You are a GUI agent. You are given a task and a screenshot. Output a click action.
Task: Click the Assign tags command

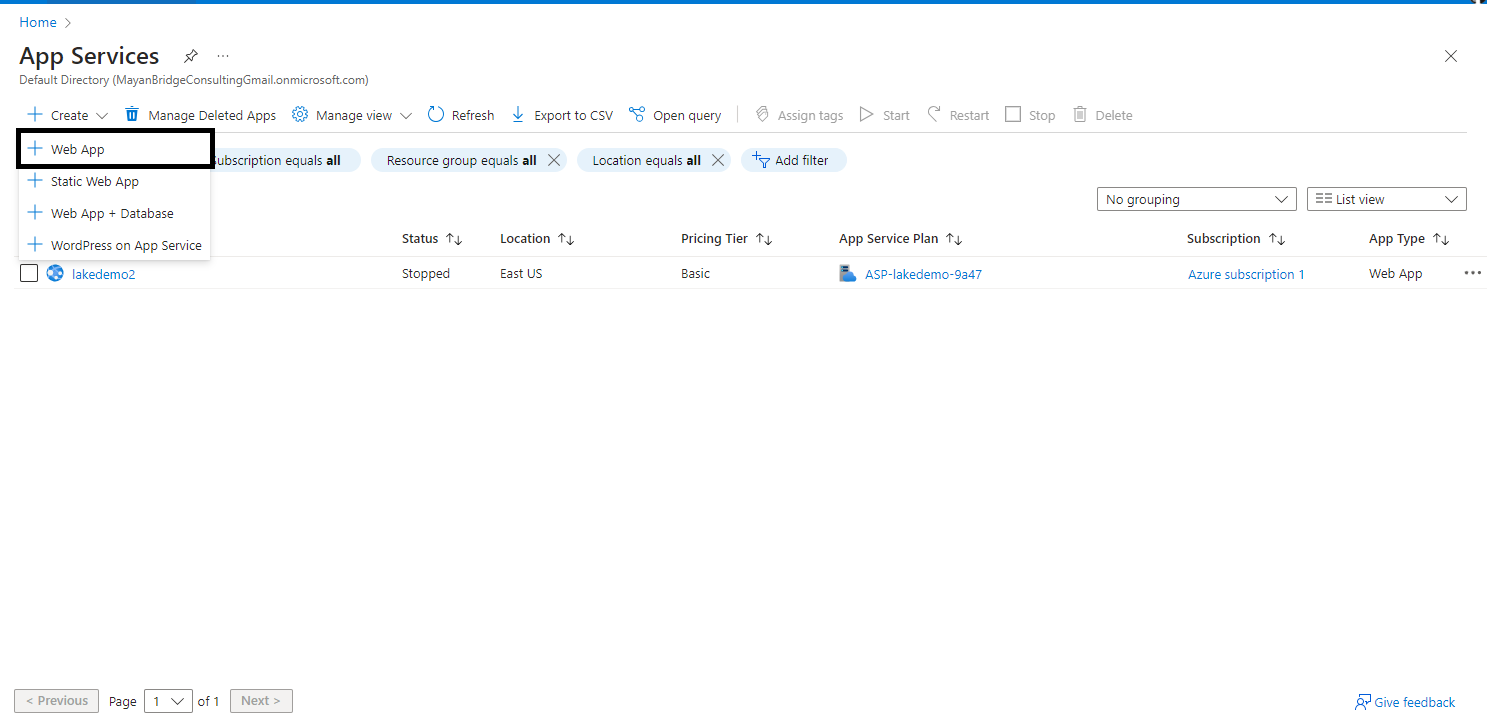[x=799, y=115]
